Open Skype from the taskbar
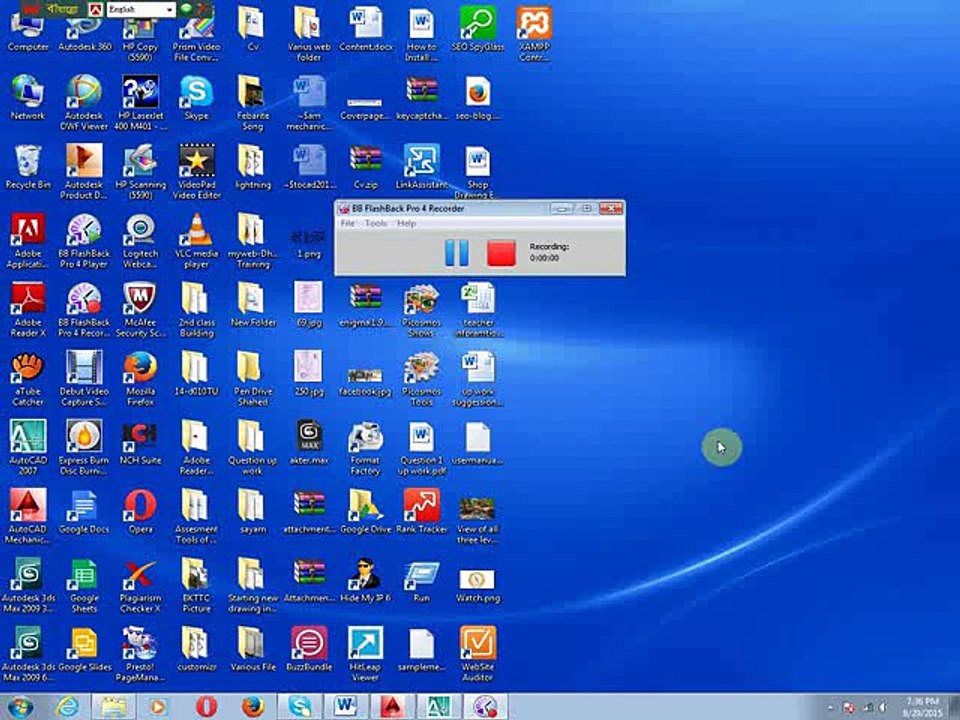960x720 pixels. pyautogui.click(x=299, y=707)
